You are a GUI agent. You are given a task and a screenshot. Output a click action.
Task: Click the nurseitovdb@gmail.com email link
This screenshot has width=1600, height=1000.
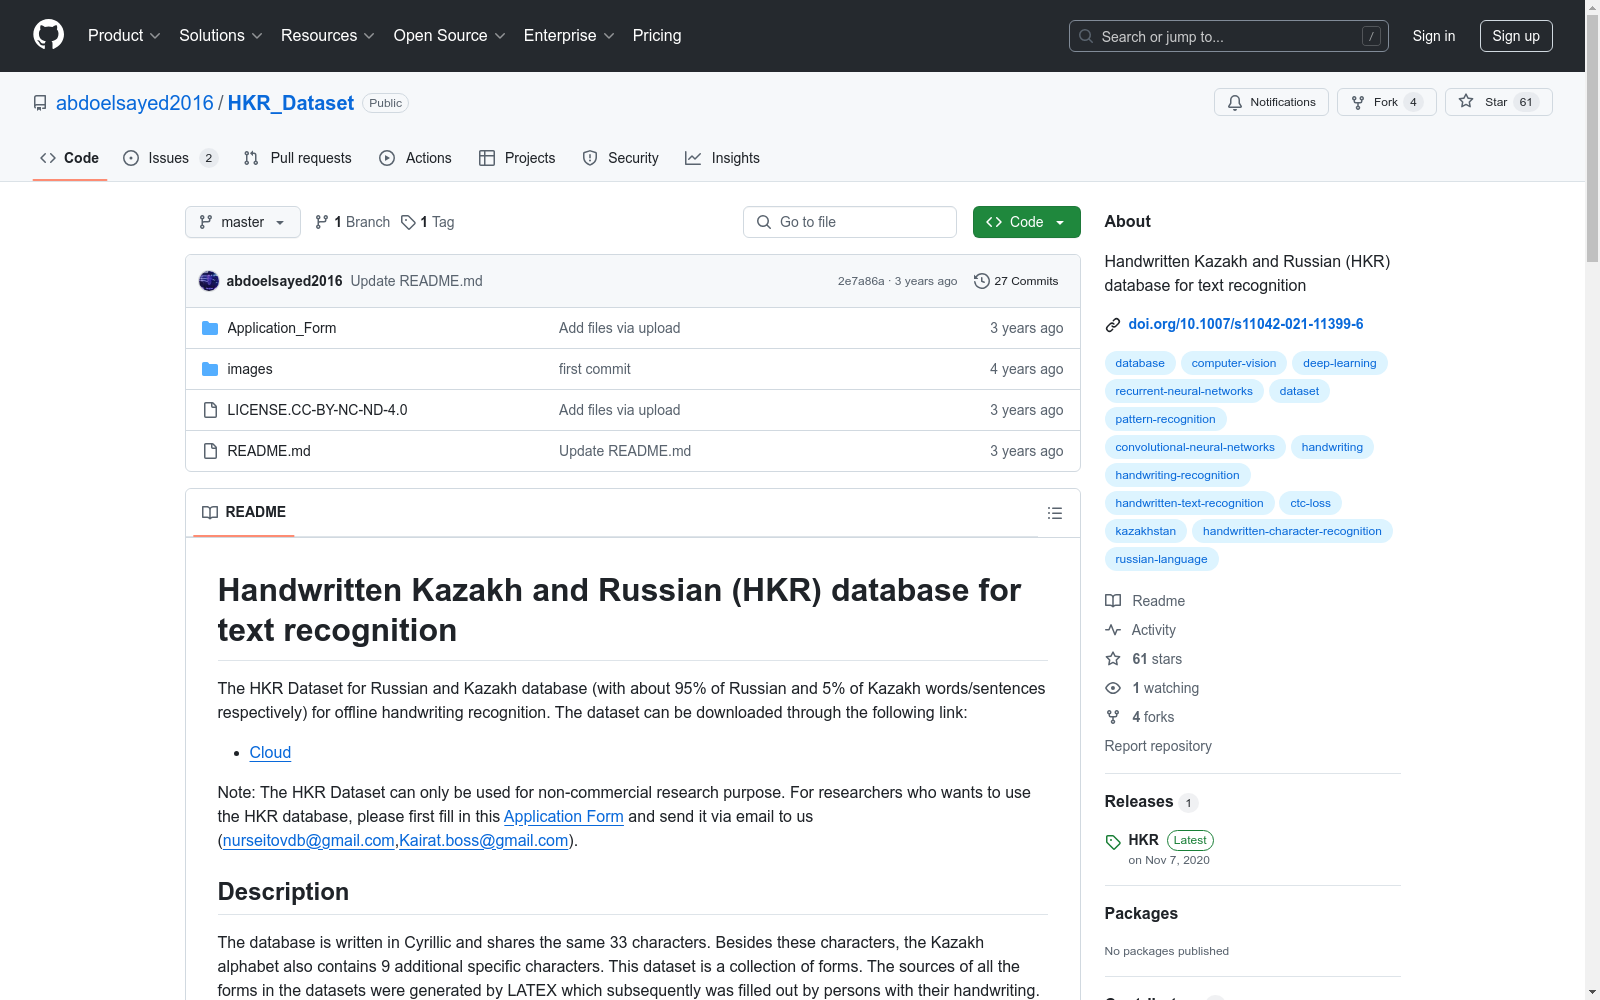tap(309, 841)
